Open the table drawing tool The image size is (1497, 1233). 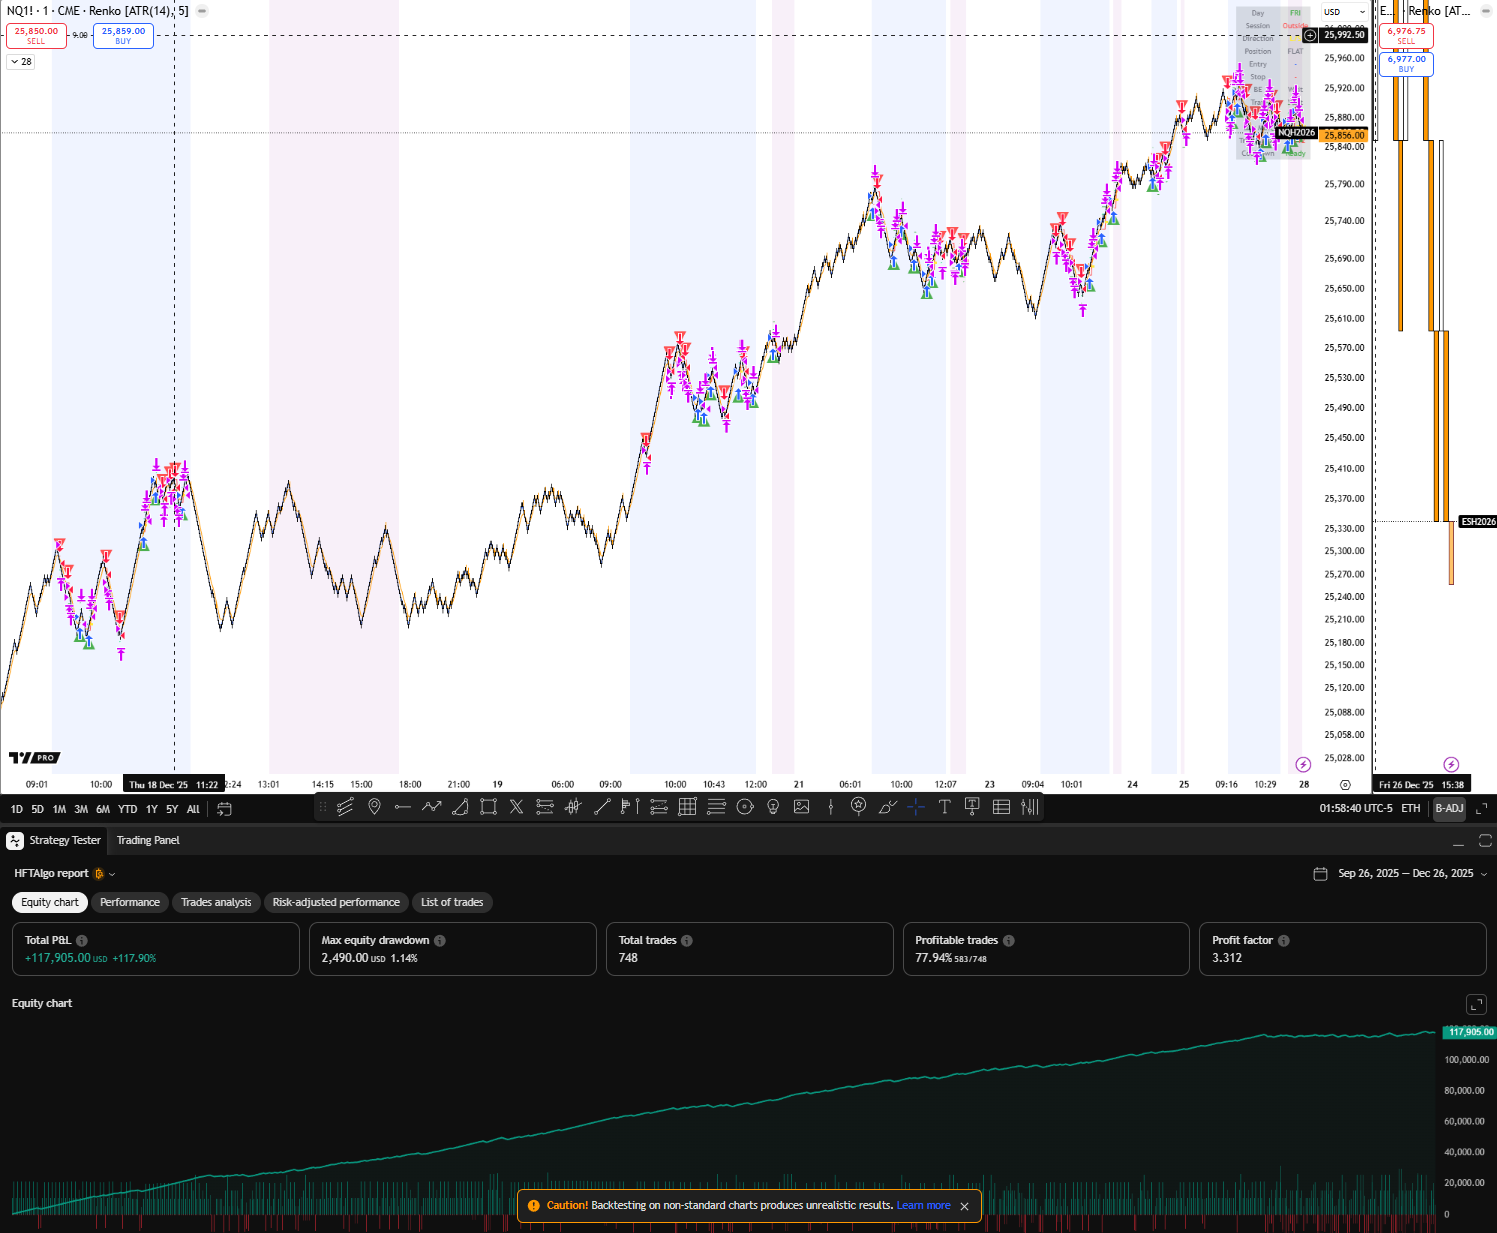pyautogui.click(x=1001, y=807)
